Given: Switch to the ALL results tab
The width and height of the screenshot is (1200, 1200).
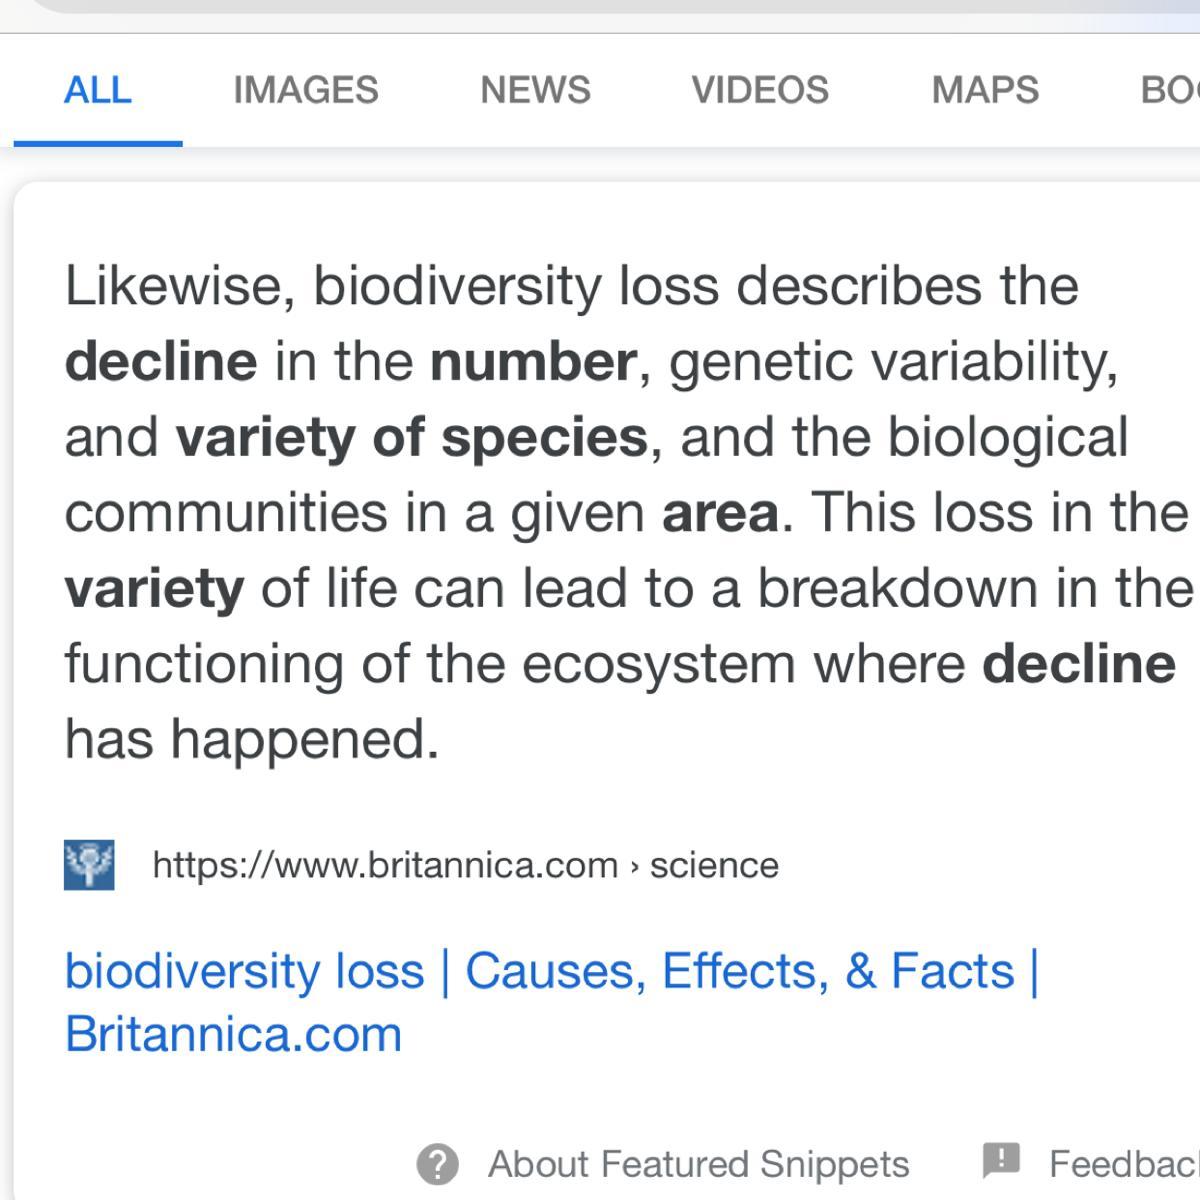Looking at the screenshot, I should click(97, 90).
